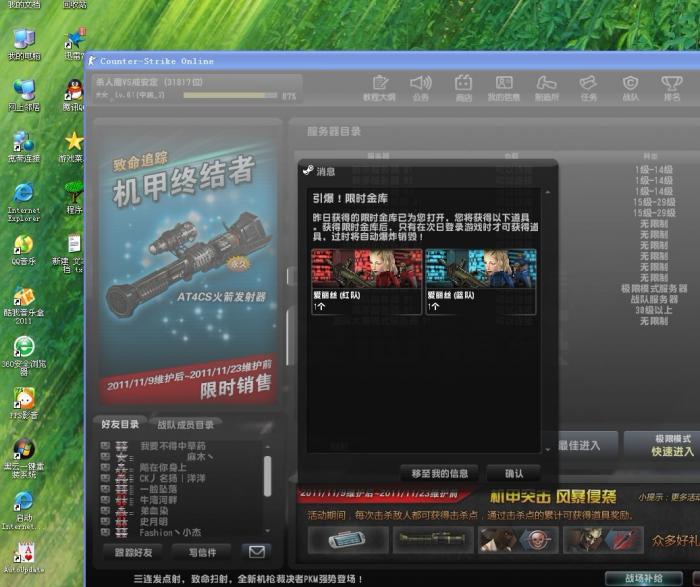Open 网上邻居 Network Neighborhood desktop icon

pyautogui.click(x=24, y=95)
